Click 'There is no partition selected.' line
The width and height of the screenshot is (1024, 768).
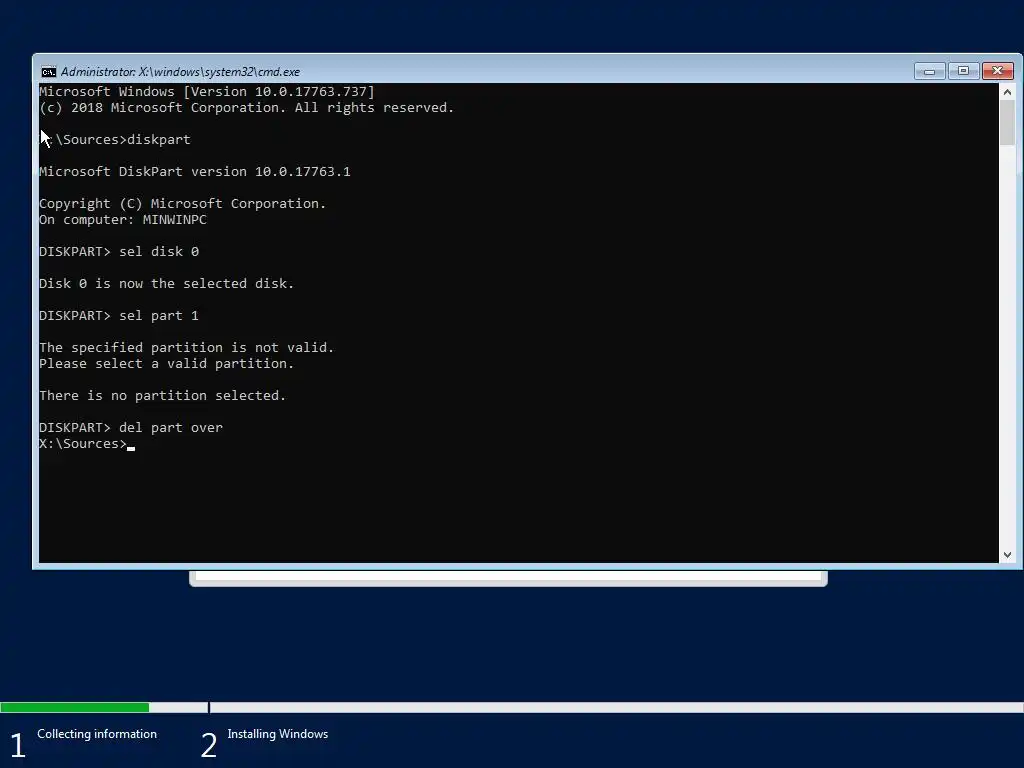coord(163,396)
